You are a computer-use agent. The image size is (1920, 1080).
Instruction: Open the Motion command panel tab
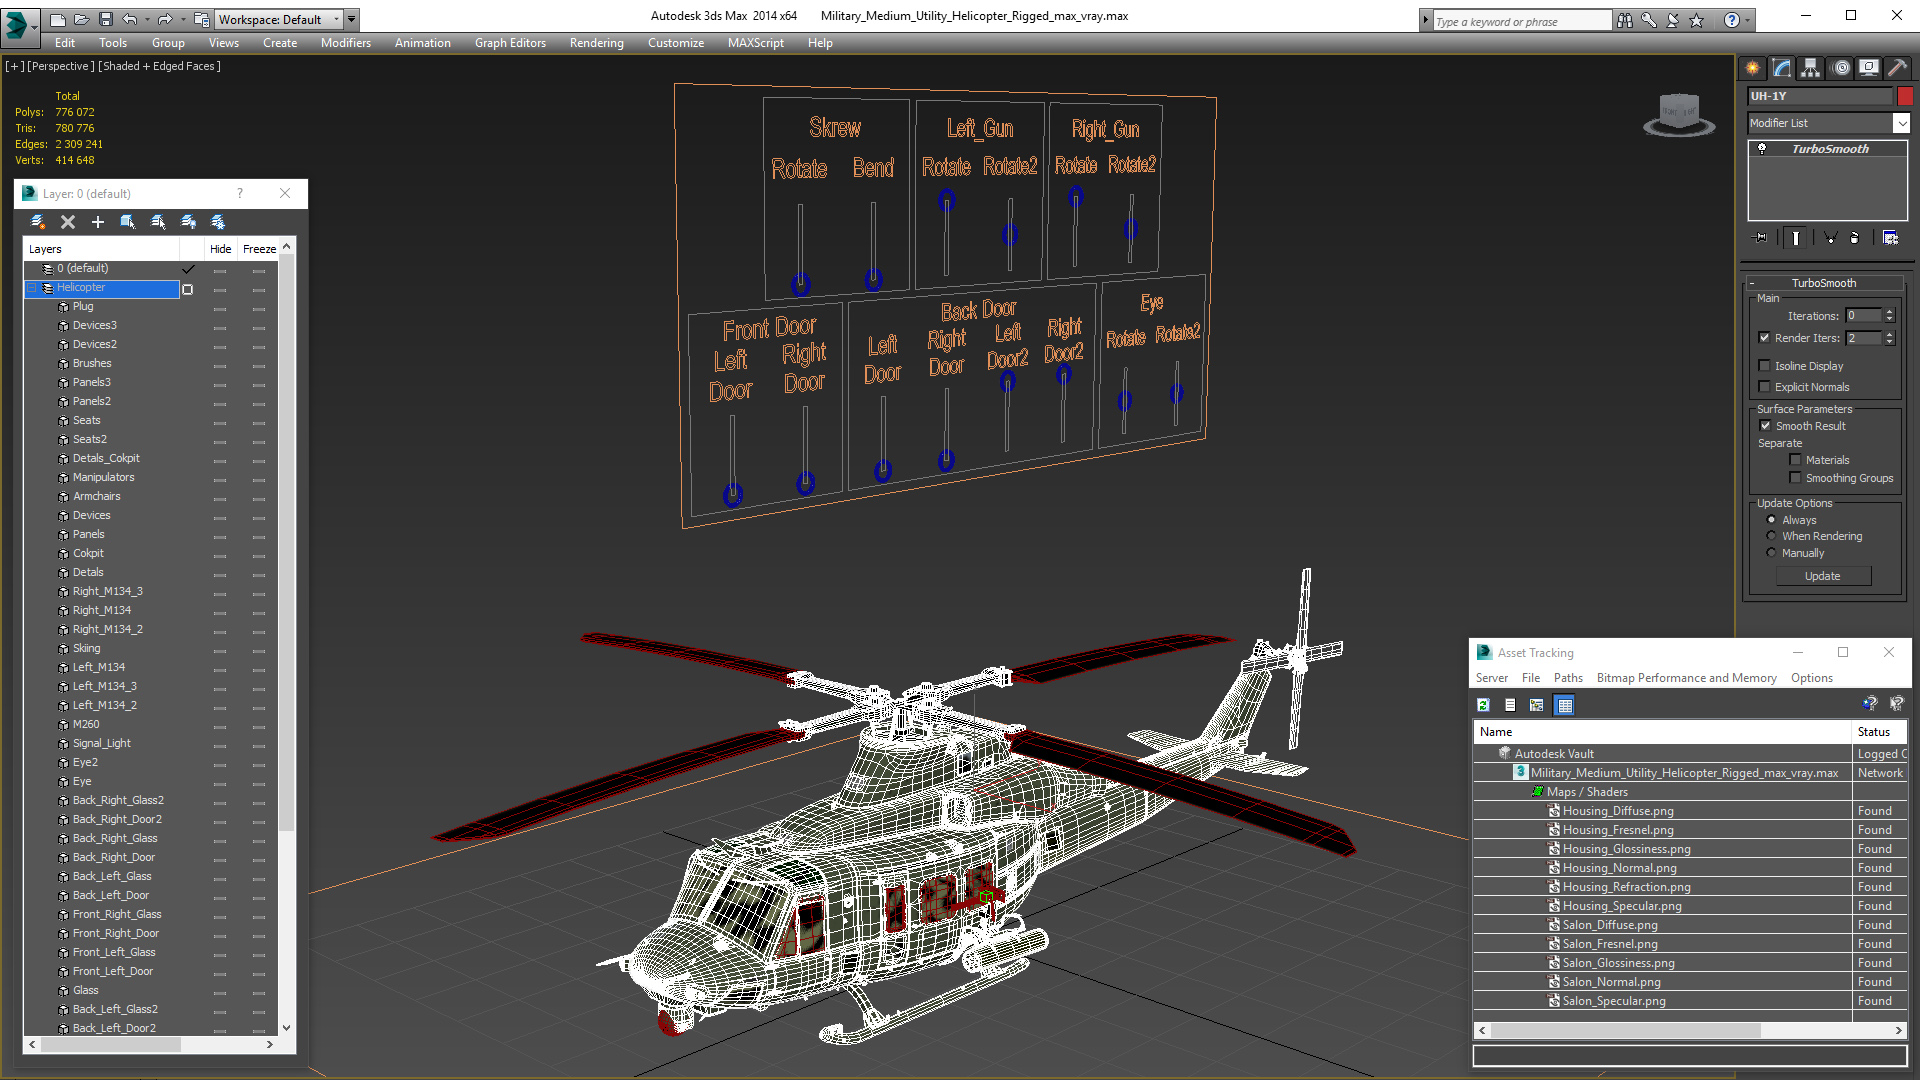coord(1841,68)
